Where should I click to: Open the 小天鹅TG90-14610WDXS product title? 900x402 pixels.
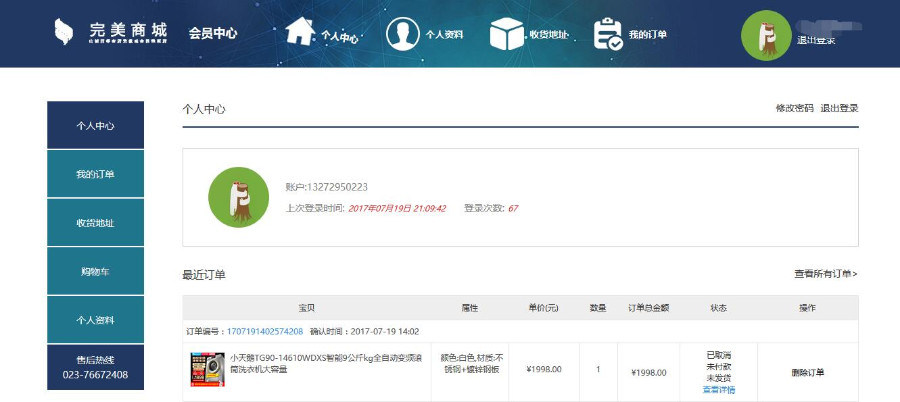click(x=326, y=364)
